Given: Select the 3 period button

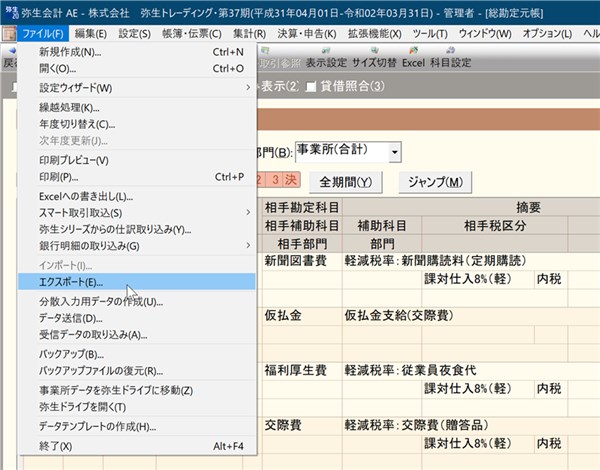Looking at the screenshot, I should tap(275, 180).
